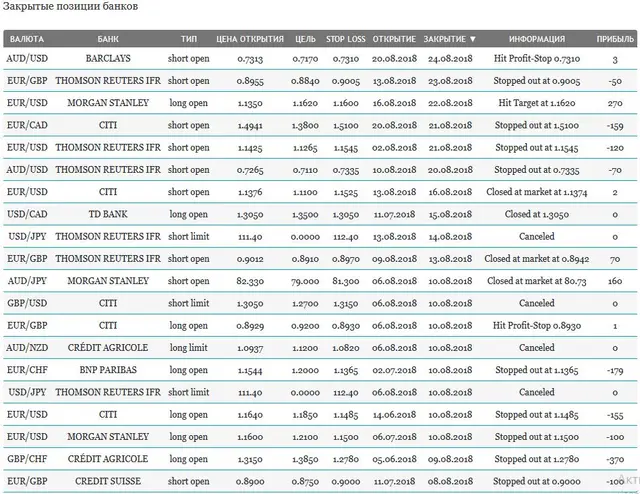
Task: Click opening date 05.06.2018
Action: (394, 459)
